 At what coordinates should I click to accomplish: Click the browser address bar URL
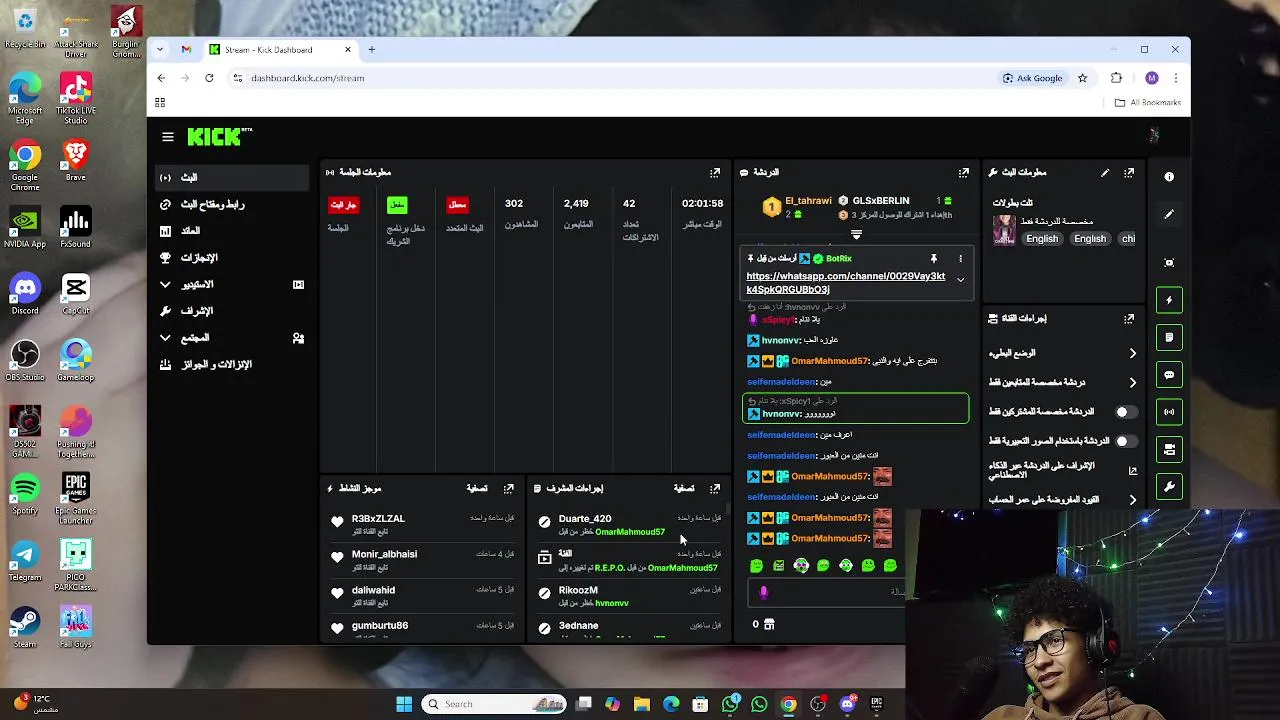pos(308,78)
